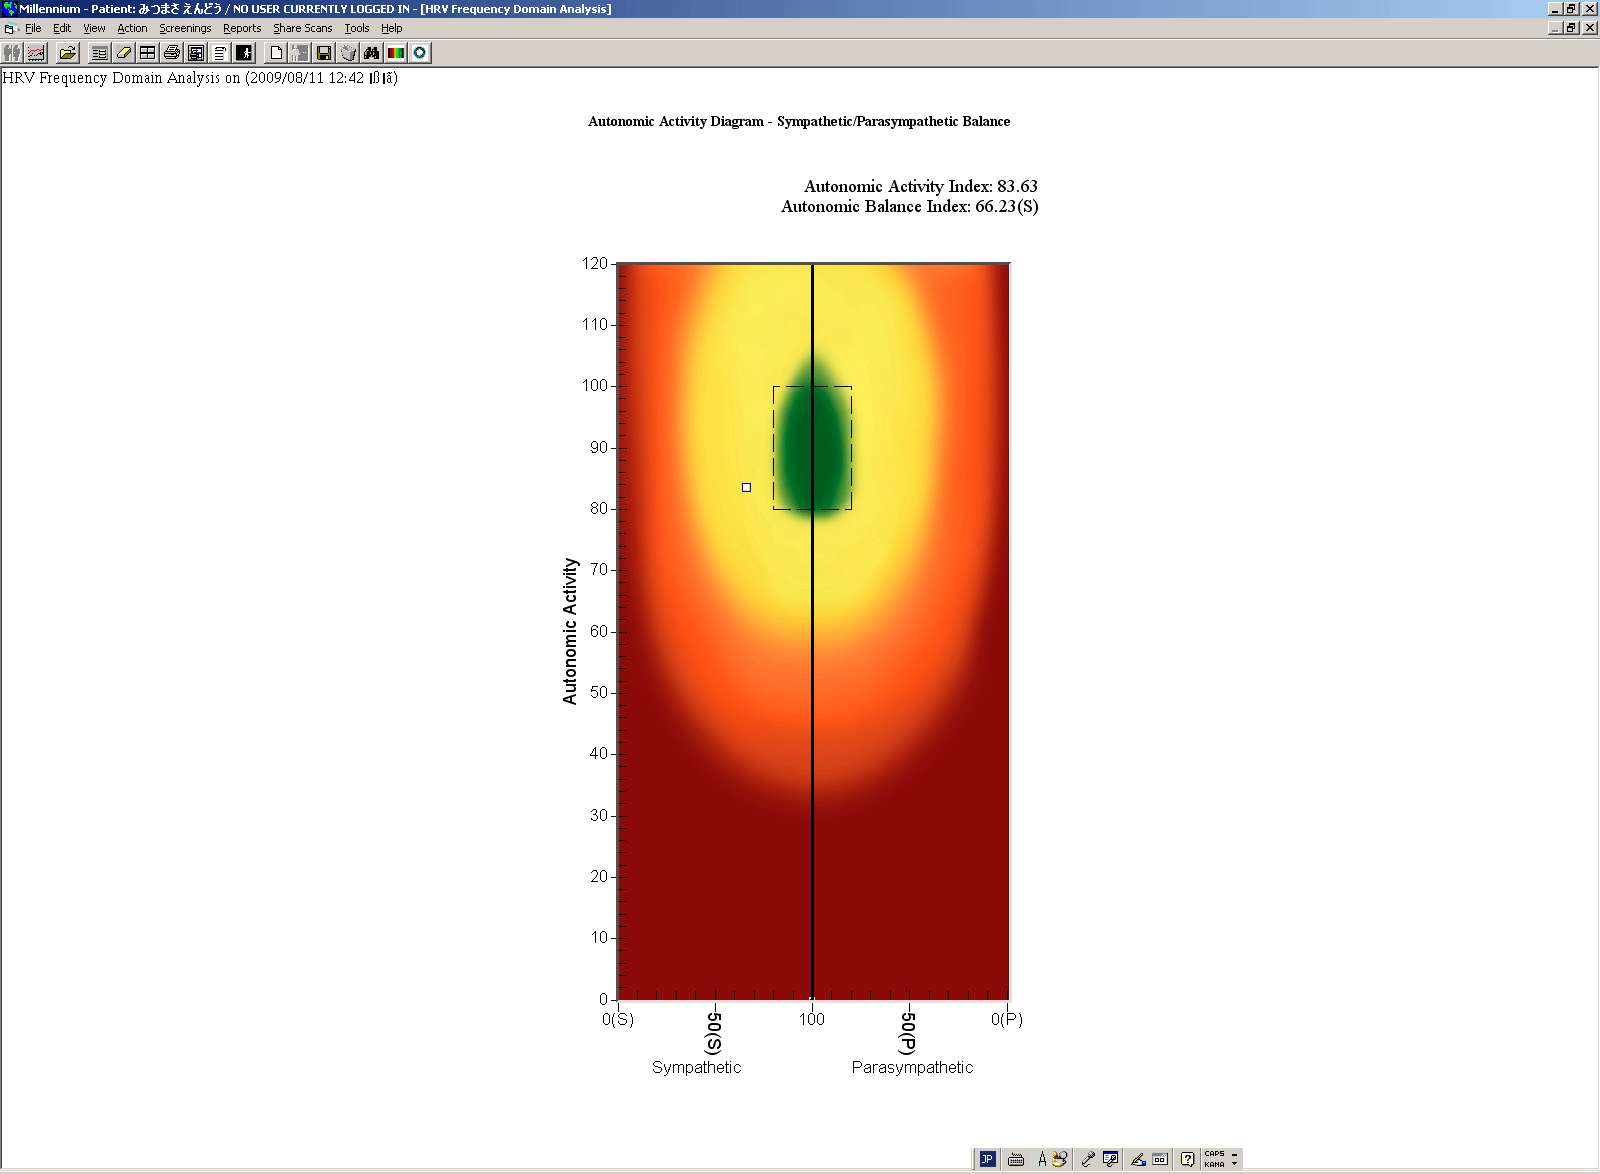This screenshot has height=1174, width=1600.
Task: Open the Action menu
Action: (132, 28)
